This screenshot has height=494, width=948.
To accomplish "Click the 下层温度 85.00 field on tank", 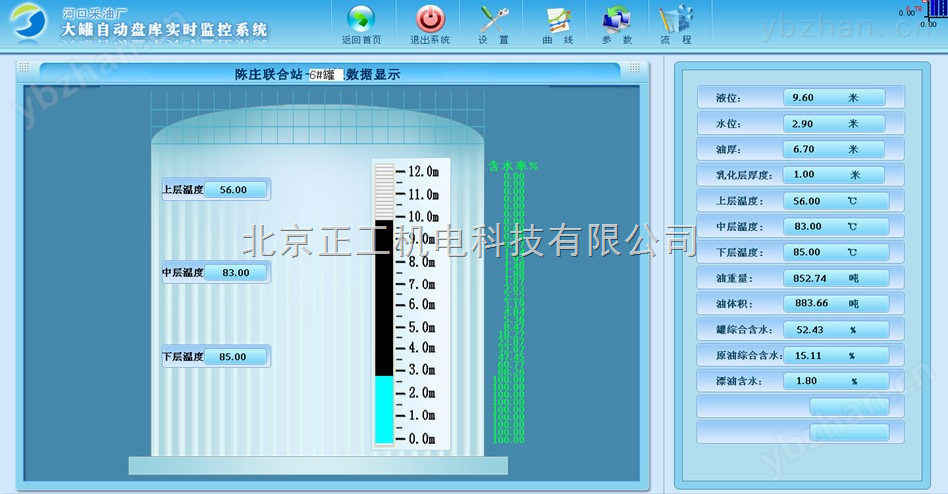I will click(235, 357).
